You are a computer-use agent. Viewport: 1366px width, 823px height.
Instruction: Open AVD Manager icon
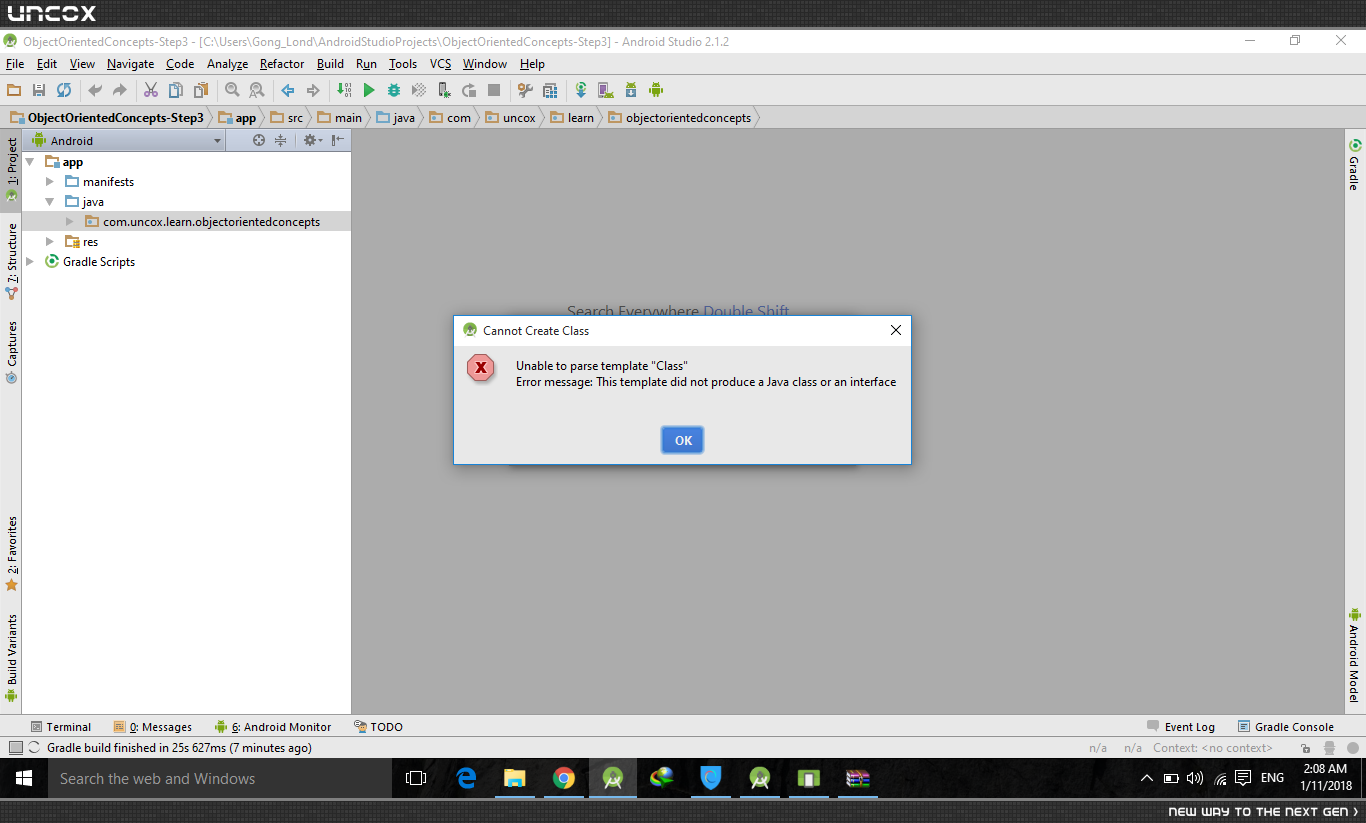click(x=606, y=90)
